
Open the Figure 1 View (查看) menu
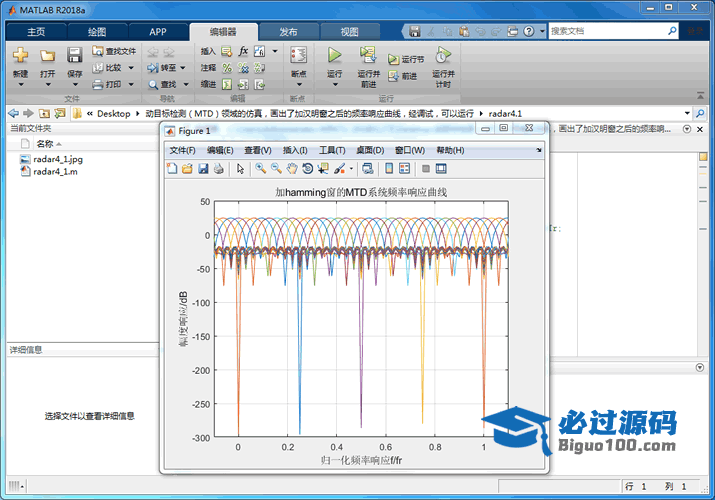(x=258, y=150)
